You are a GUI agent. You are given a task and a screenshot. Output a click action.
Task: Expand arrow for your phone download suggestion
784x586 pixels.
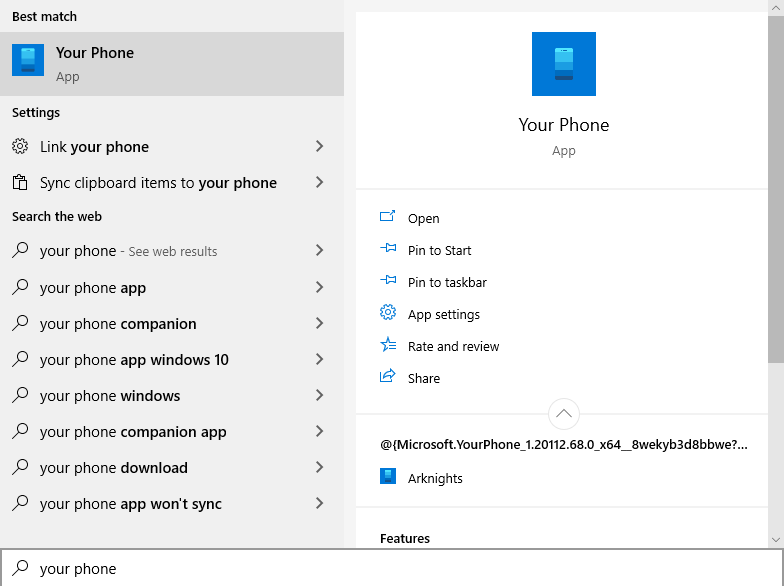pos(320,467)
